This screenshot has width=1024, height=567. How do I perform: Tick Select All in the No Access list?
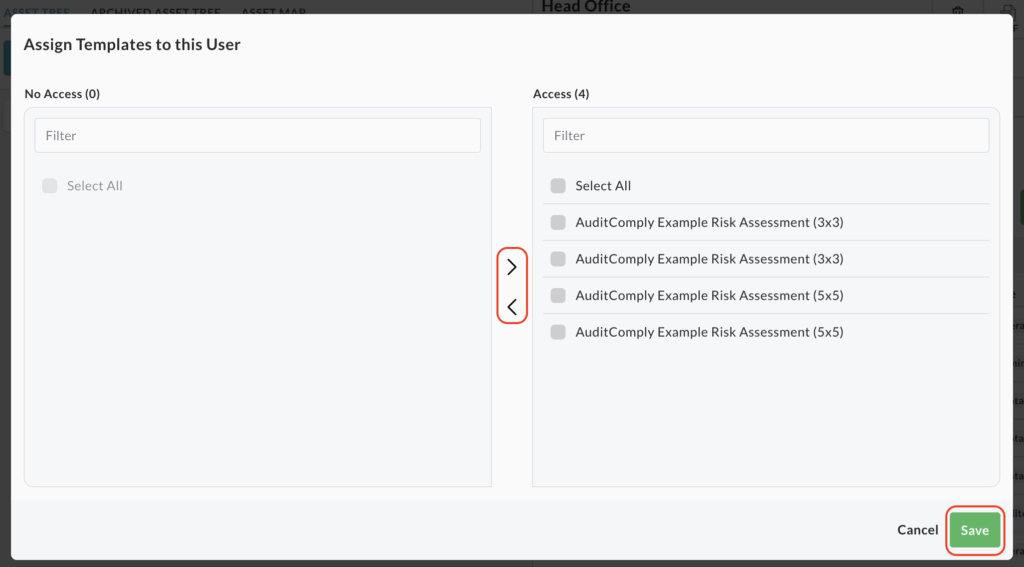[x=49, y=186]
